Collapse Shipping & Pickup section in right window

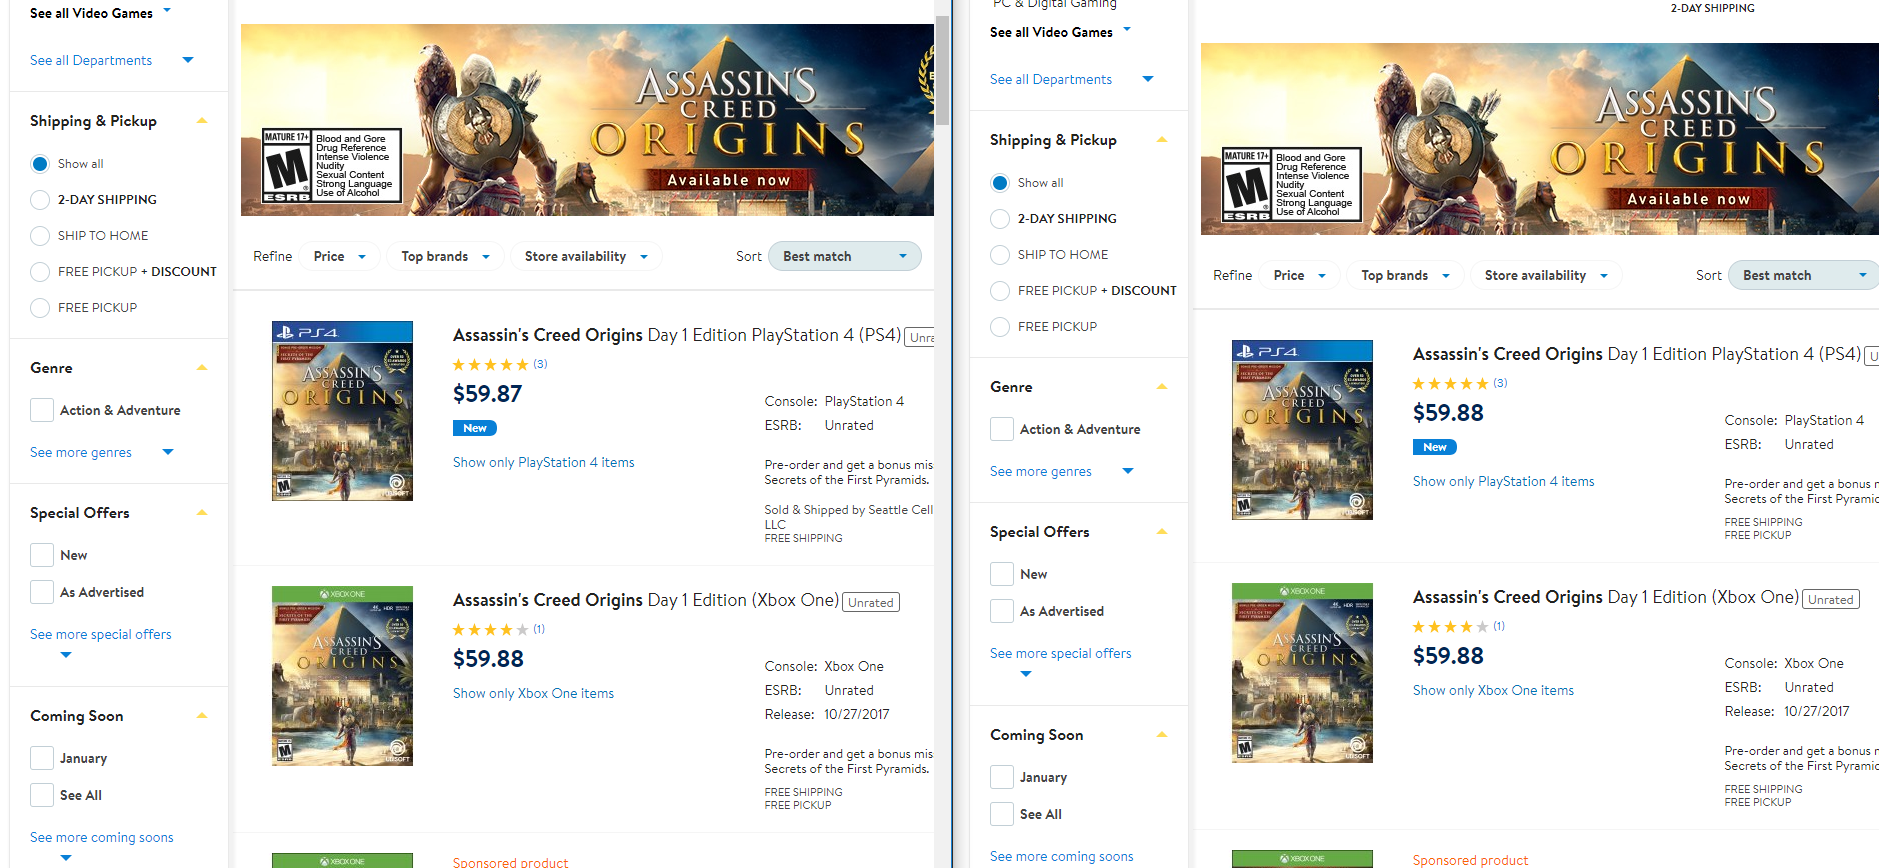[x=1162, y=140]
